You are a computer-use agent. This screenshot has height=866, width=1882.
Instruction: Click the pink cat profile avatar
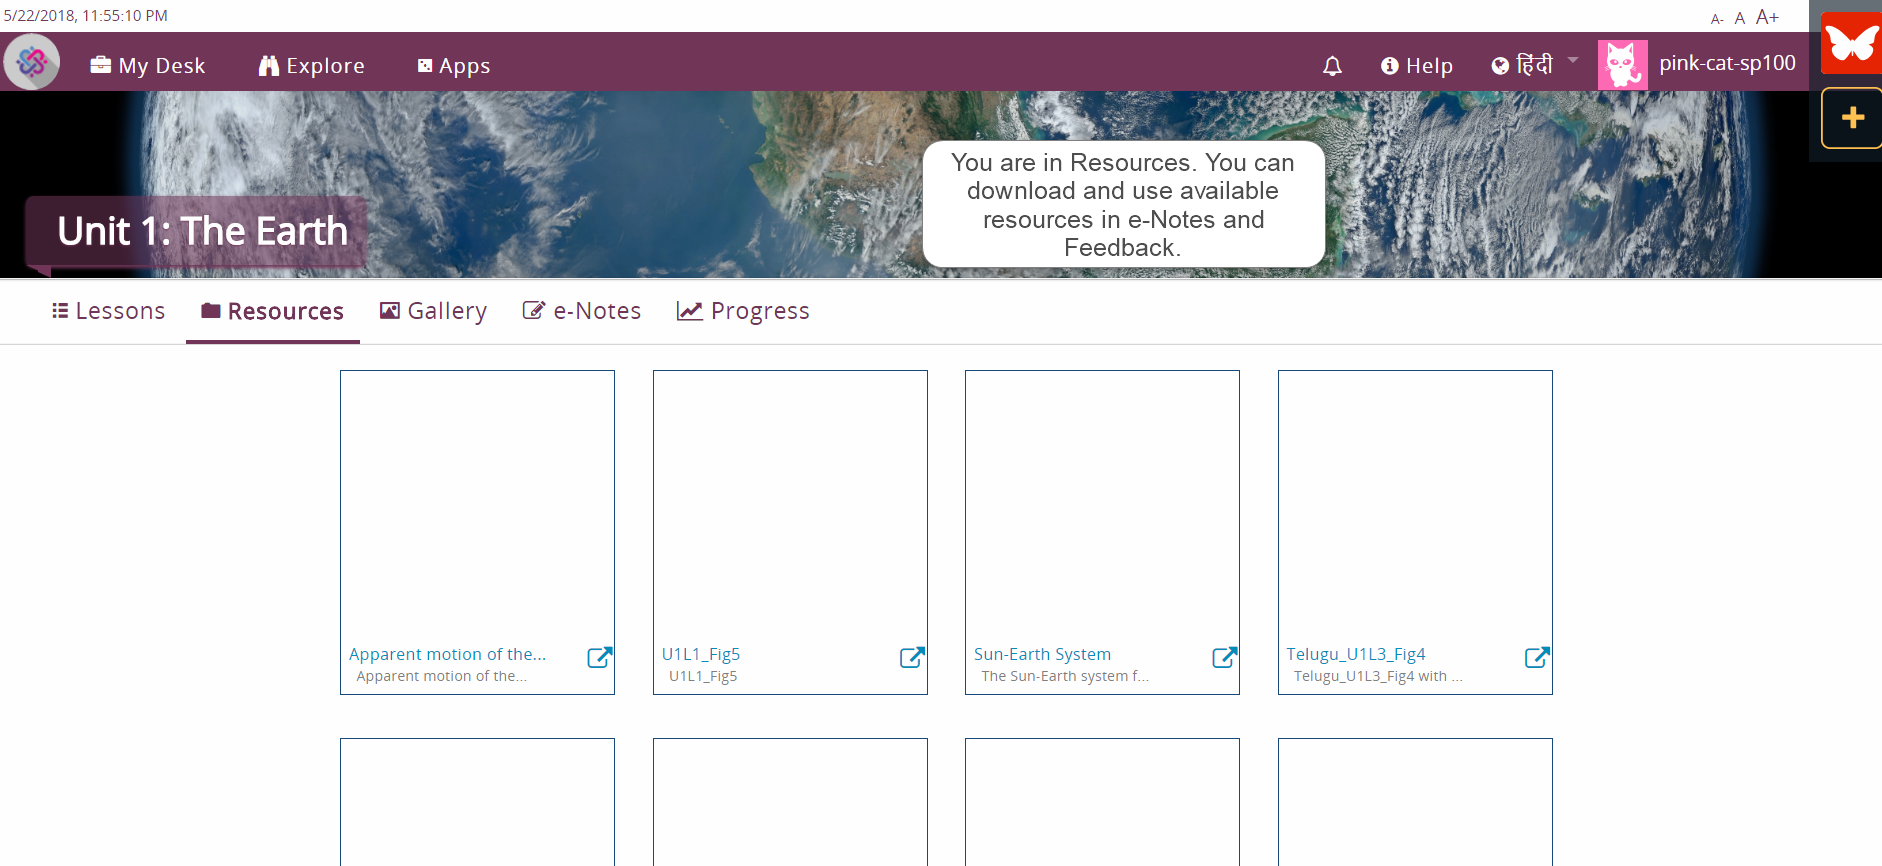point(1621,65)
